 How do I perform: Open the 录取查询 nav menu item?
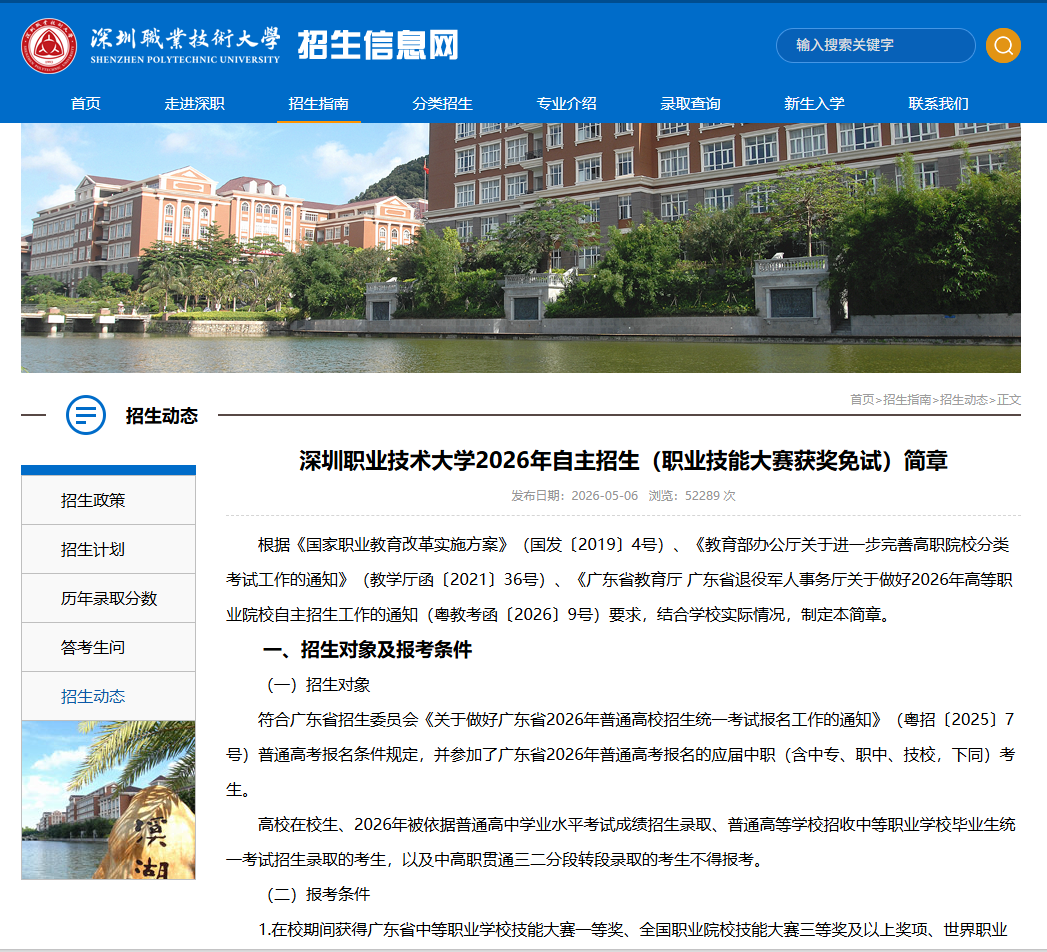pyautogui.click(x=690, y=103)
